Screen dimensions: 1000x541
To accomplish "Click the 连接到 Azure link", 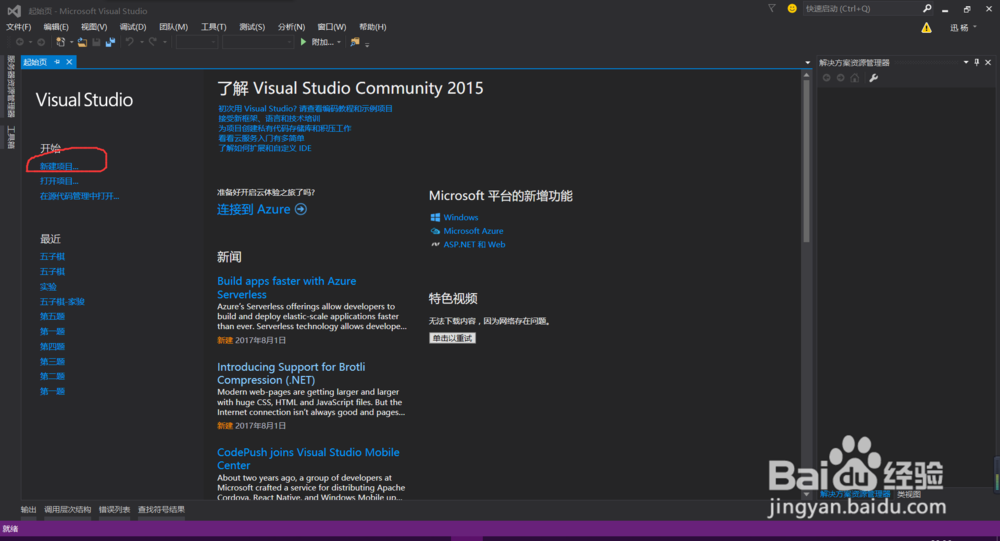I will coord(253,209).
